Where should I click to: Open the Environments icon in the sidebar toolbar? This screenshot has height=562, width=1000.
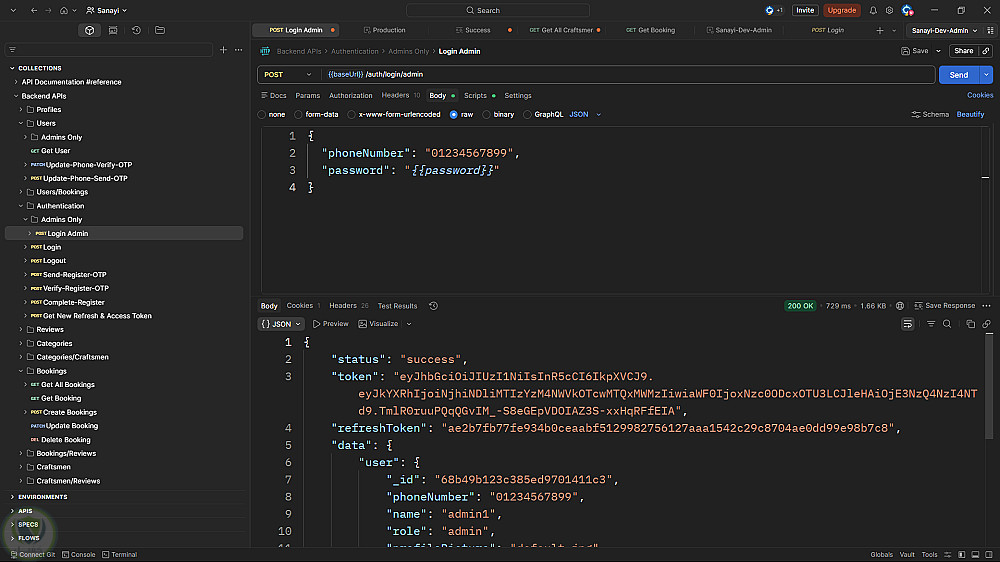(113, 30)
